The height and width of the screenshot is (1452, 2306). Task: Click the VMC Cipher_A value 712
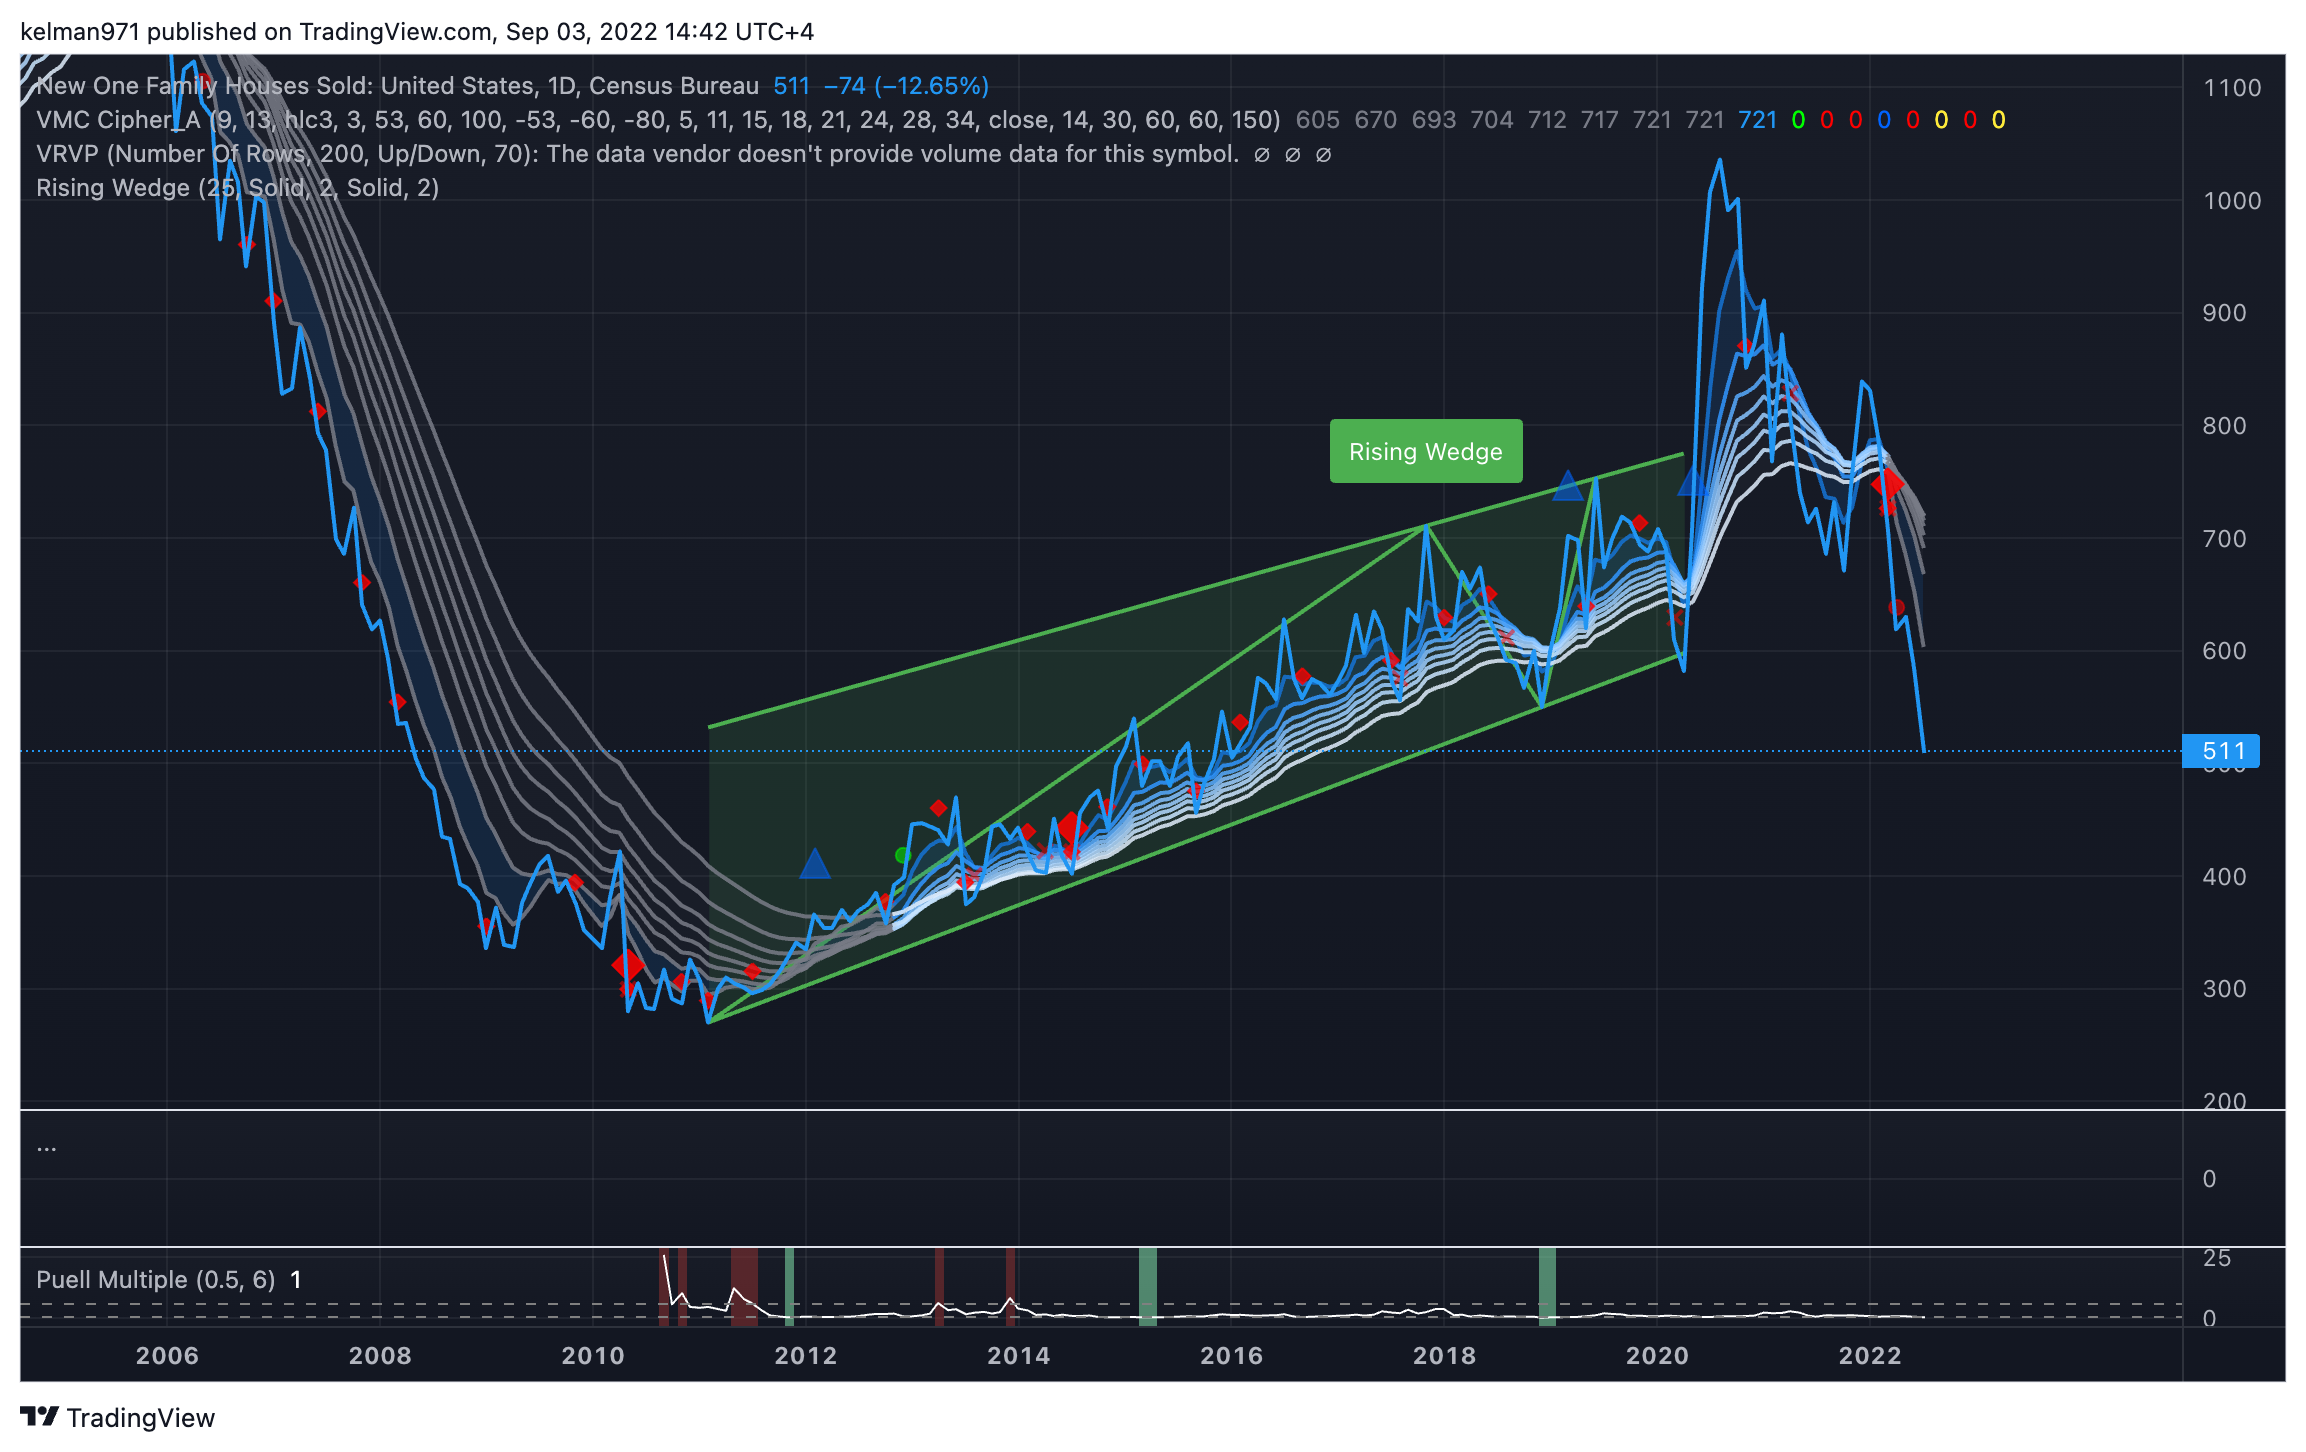point(1547,120)
